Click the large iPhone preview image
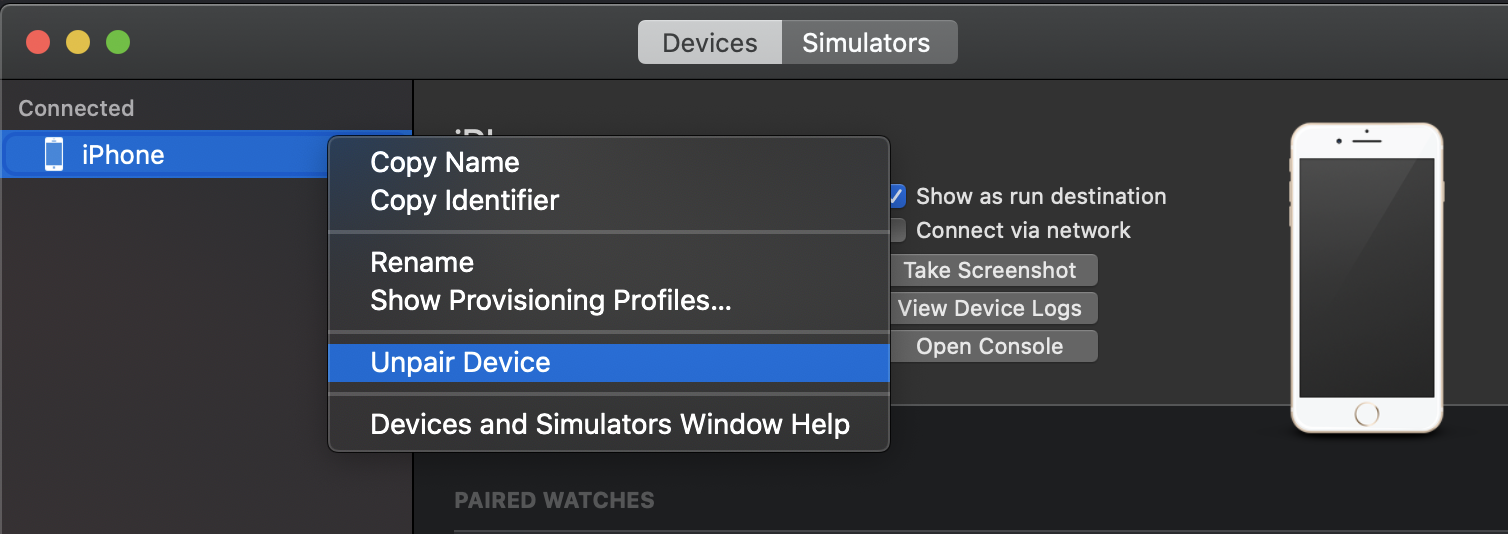This screenshot has height=534, width=1508. click(x=1366, y=278)
